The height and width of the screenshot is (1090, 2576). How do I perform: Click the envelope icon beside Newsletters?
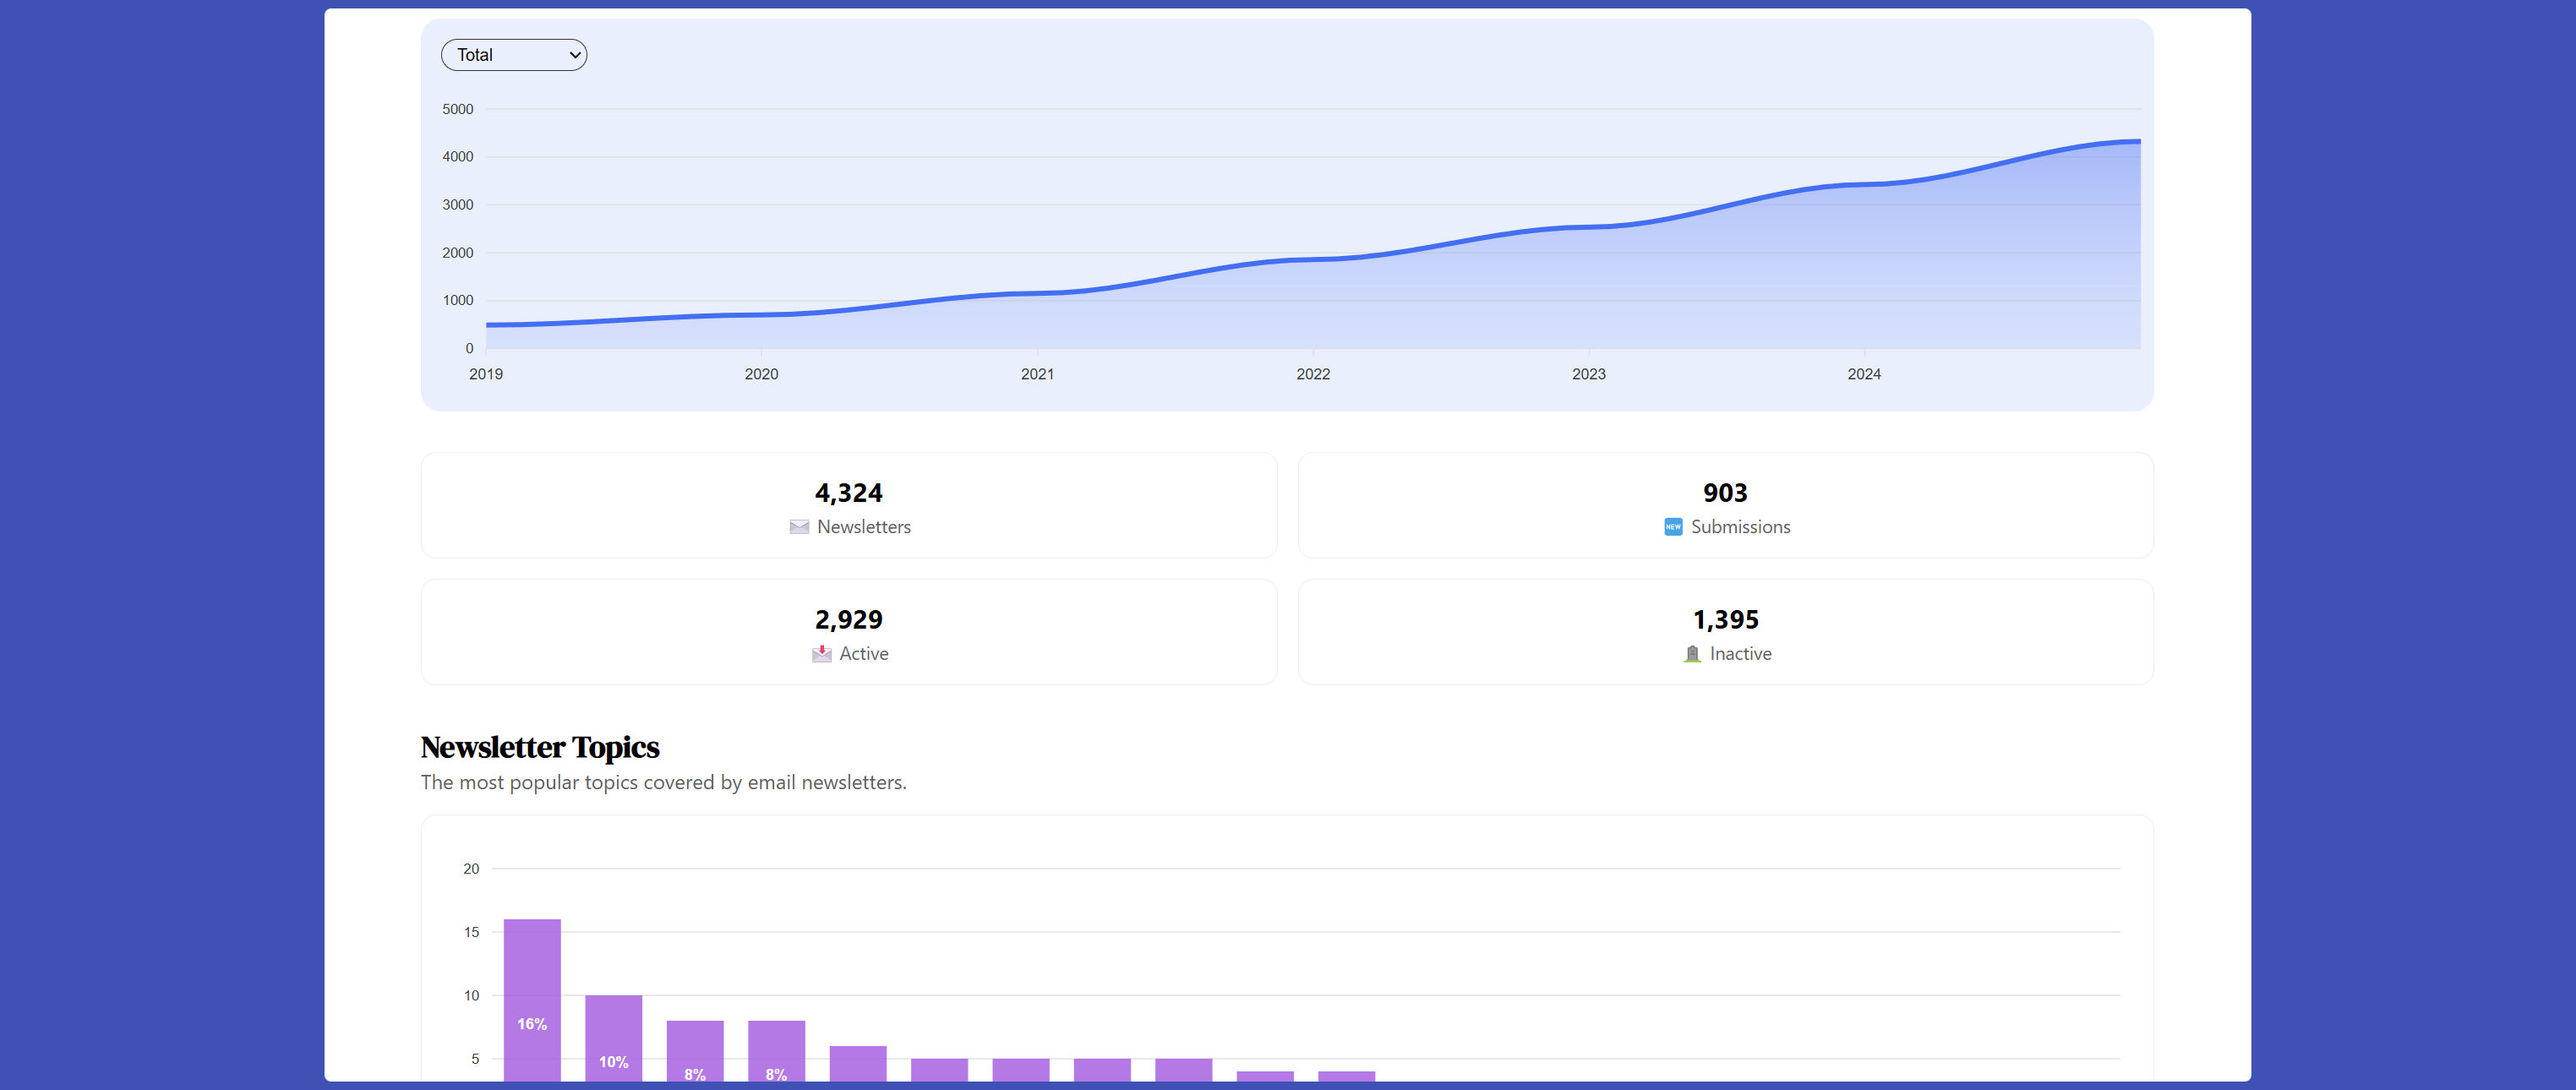(799, 527)
